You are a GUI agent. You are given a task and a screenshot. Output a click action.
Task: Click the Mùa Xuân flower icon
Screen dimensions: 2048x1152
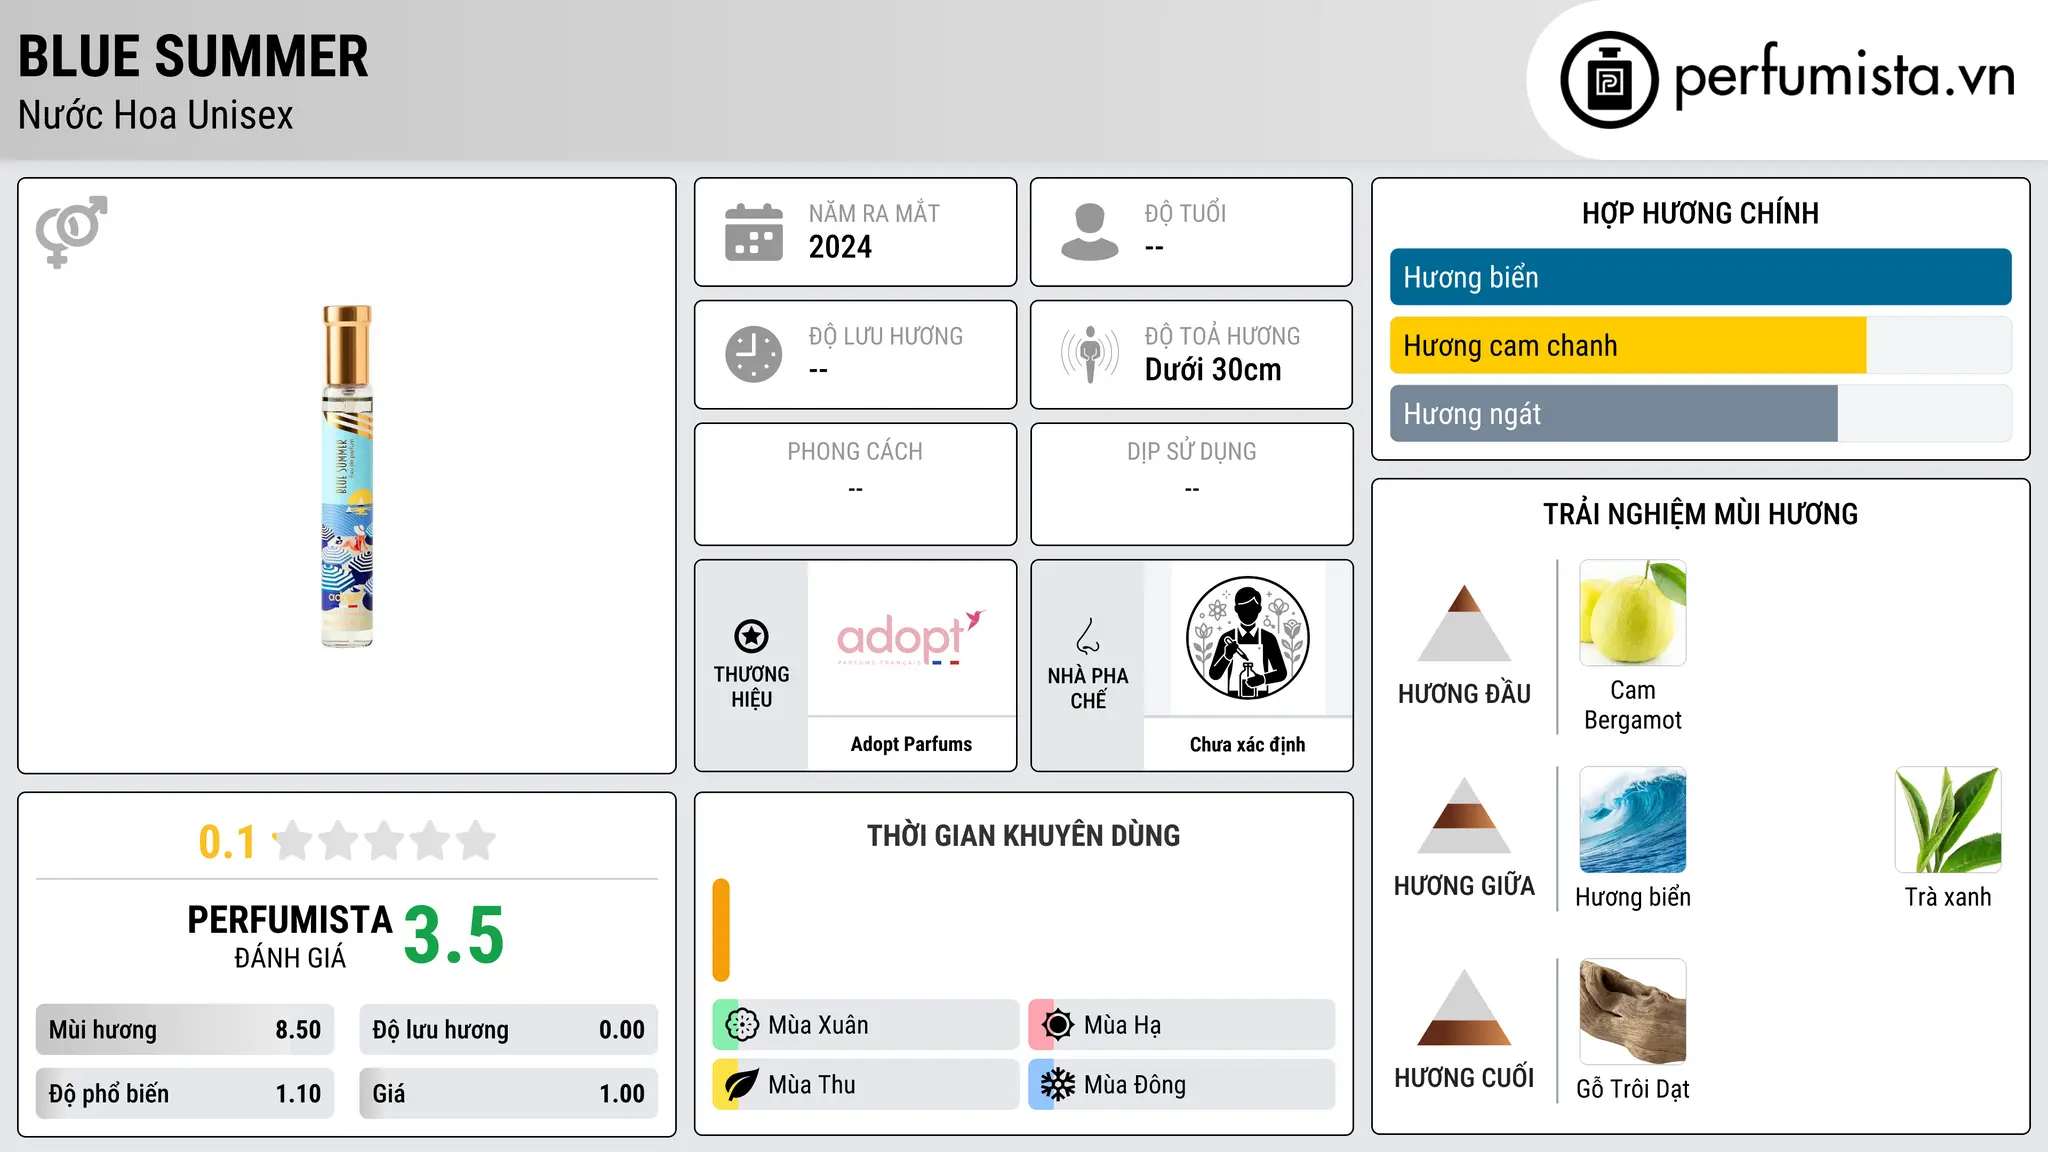tap(742, 1025)
